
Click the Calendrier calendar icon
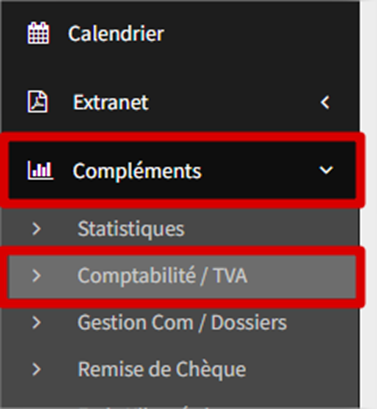[x=38, y=33]
